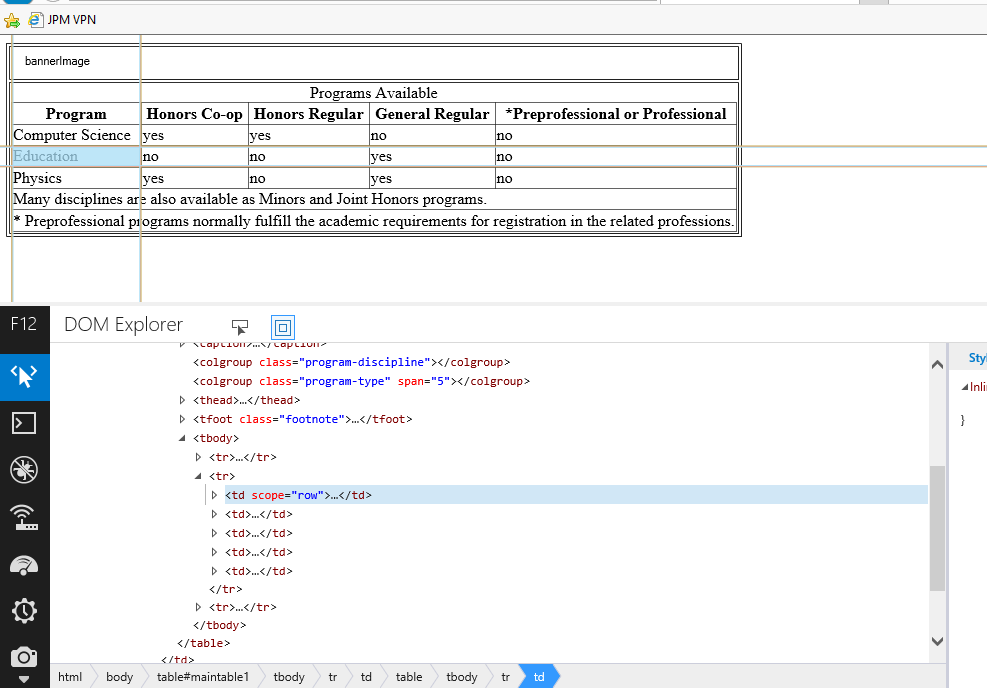Screen dimensions: 987x688
Task: Toggle DOM element highlighting box button
Action: click(x=282, y=326)
